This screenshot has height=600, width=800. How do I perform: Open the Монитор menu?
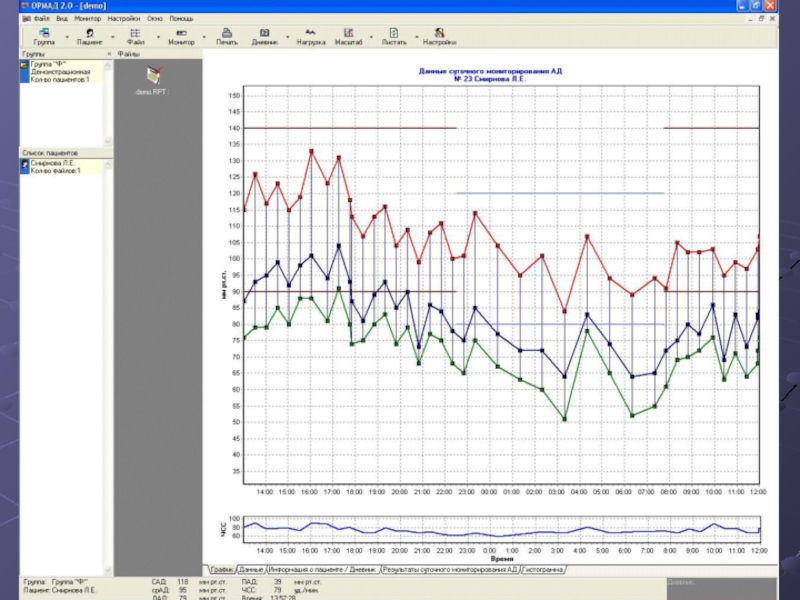coord(87,19)
